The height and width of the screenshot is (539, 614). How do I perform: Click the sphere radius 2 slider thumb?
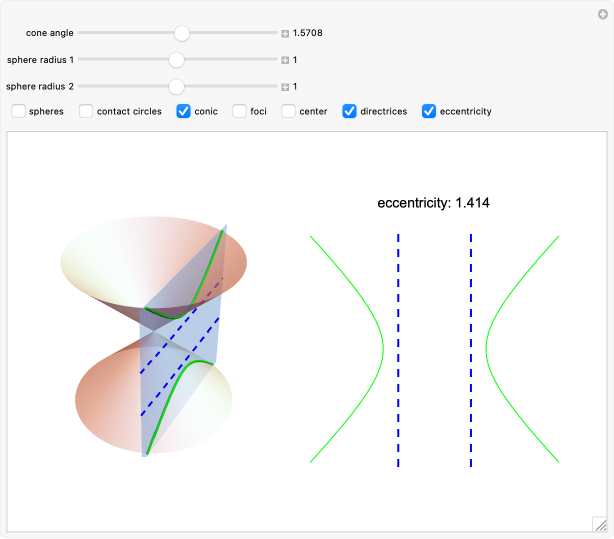(177, 87)
